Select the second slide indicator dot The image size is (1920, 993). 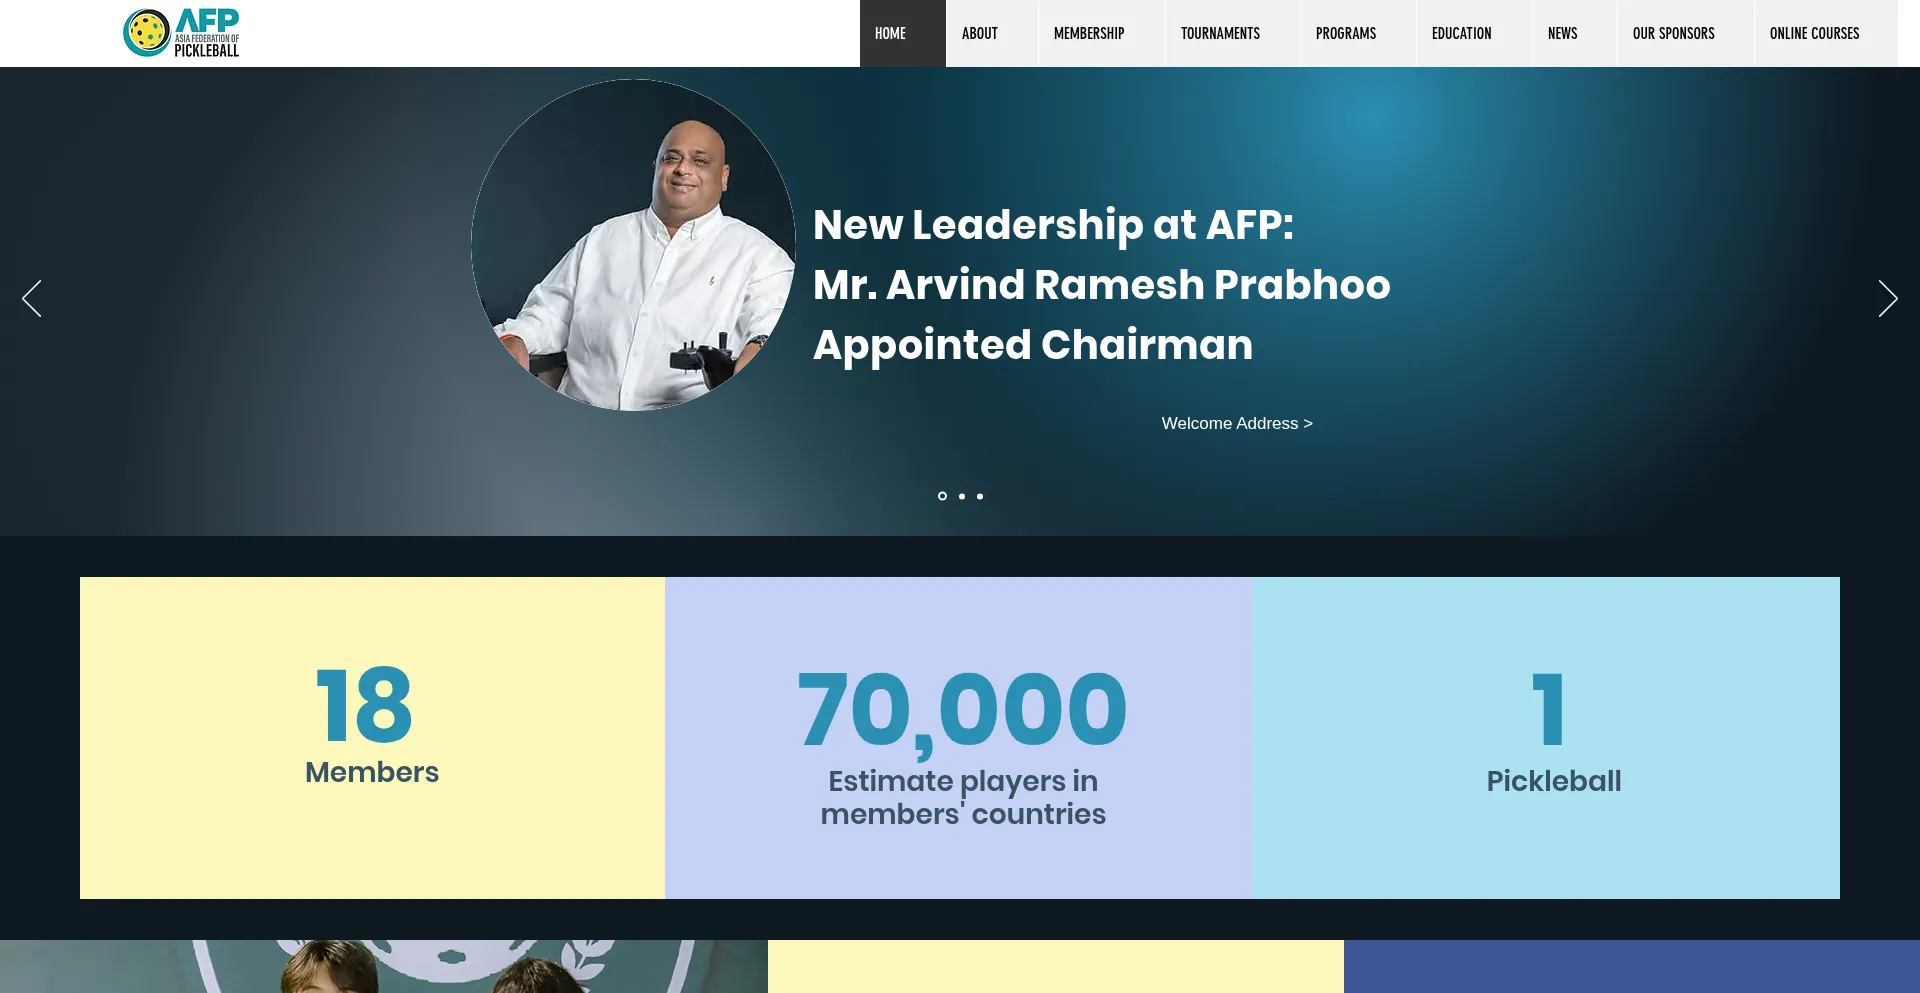coord(962,496)
